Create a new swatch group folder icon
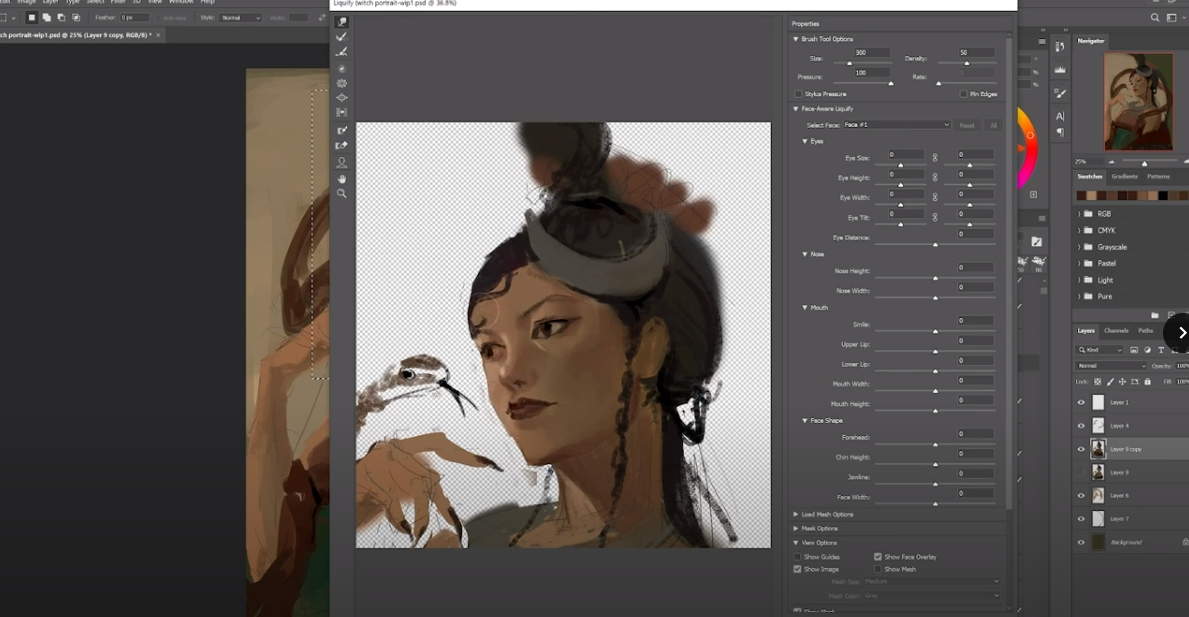This screenshot has width=1189, height=617. point(1155,315)
